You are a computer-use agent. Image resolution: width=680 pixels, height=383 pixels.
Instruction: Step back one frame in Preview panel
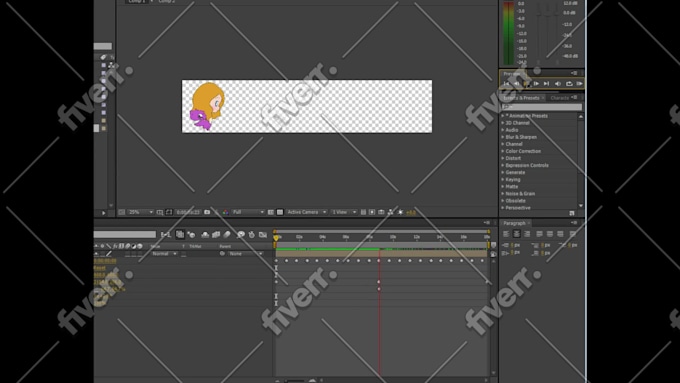click(x=516, y=84)
